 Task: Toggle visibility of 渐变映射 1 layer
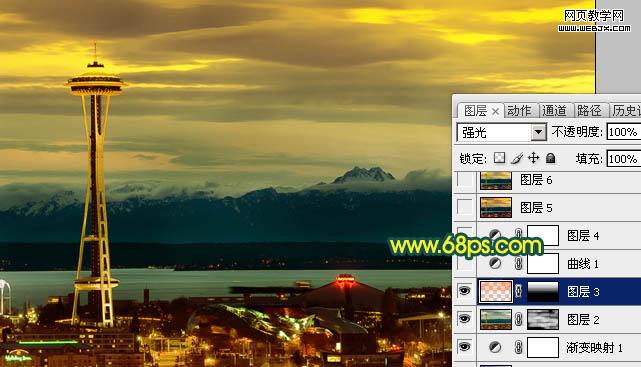[464, 347]
